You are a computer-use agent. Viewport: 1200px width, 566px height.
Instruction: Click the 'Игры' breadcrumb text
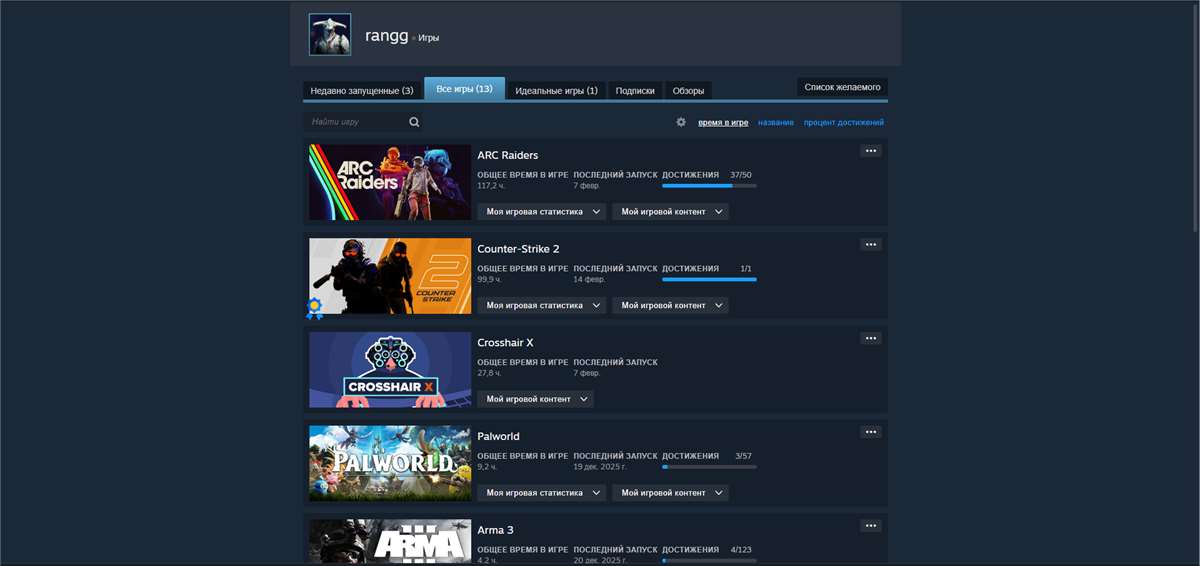(x=428, y=38)
